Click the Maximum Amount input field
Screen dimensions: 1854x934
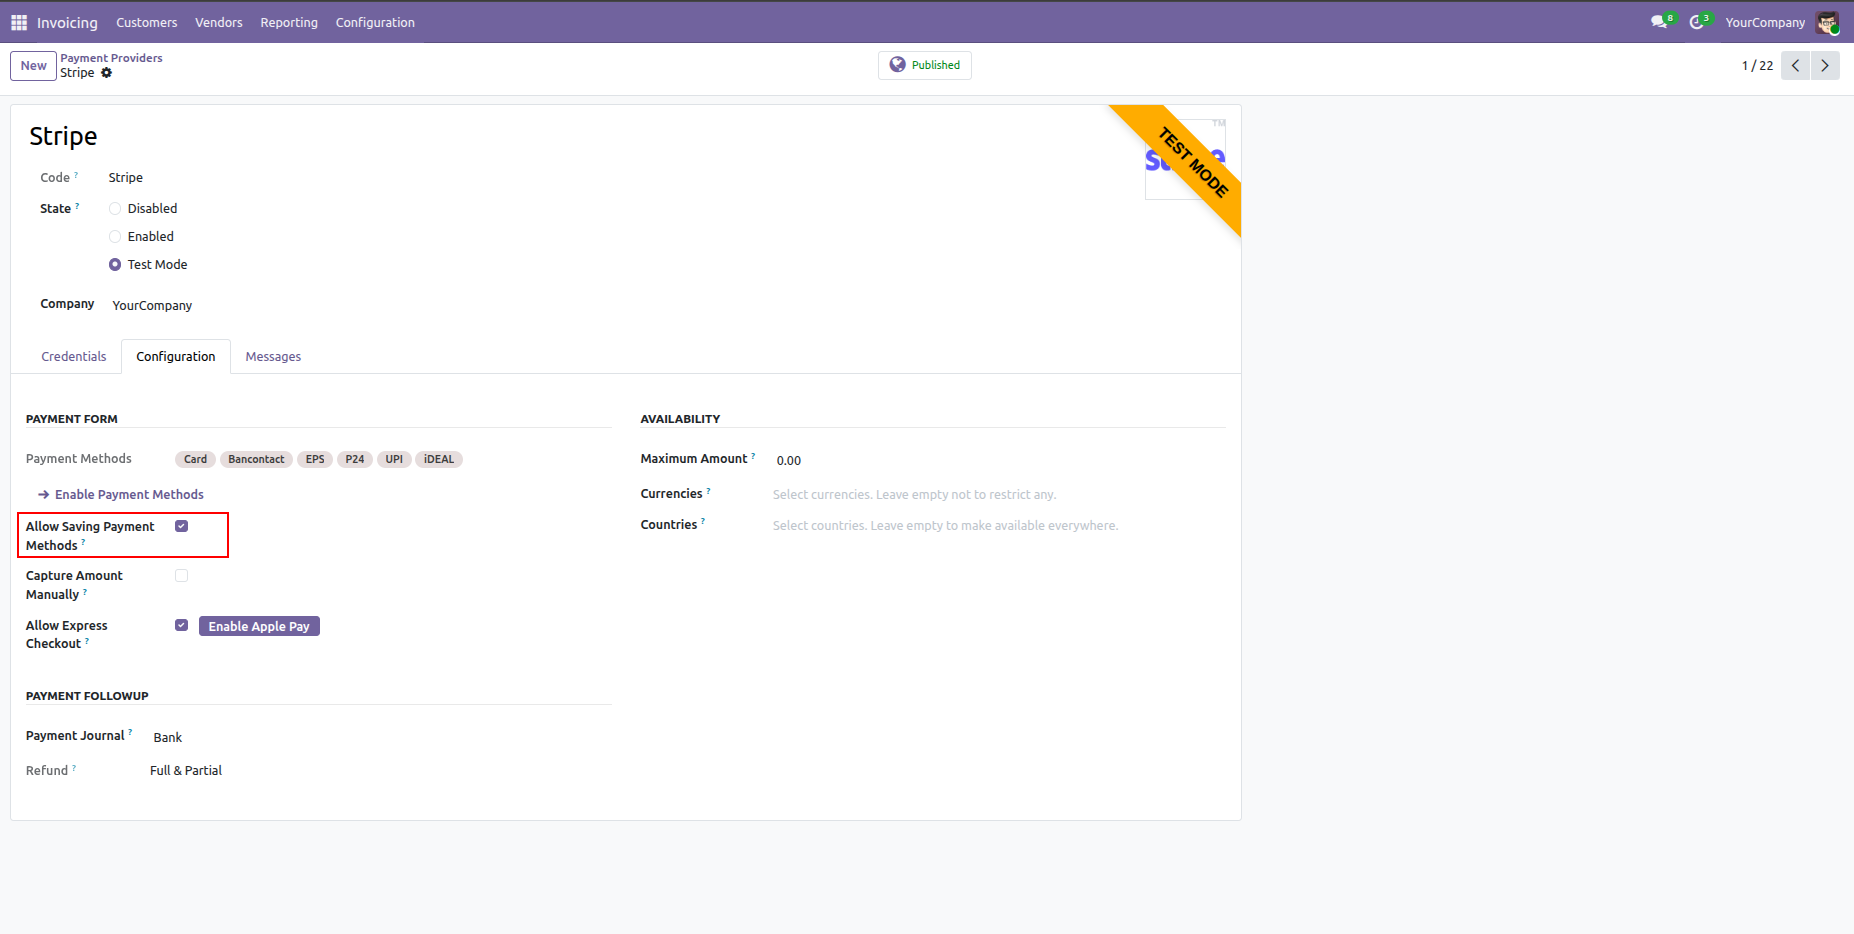1000,460
